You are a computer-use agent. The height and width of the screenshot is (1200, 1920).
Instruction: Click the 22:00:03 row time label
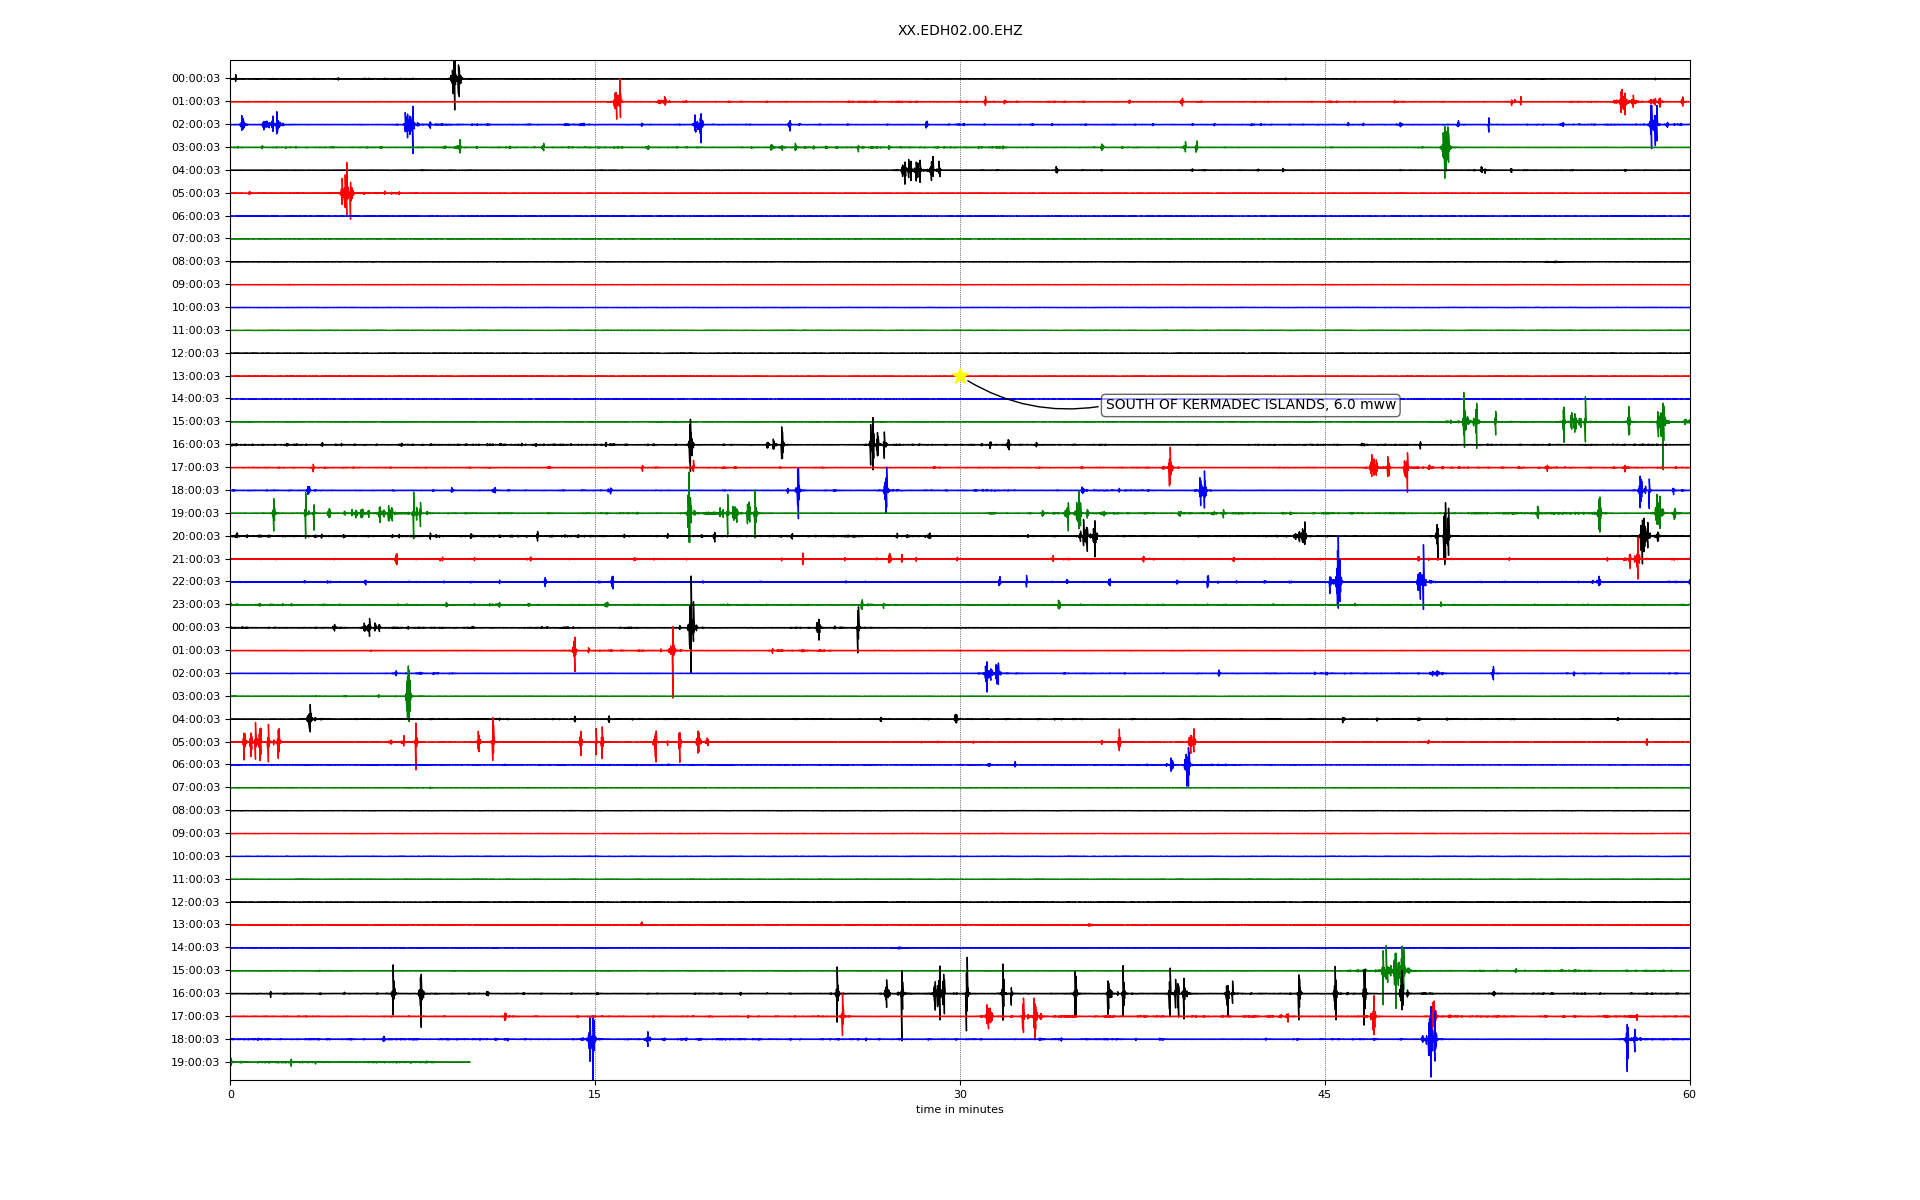point(195,582)
